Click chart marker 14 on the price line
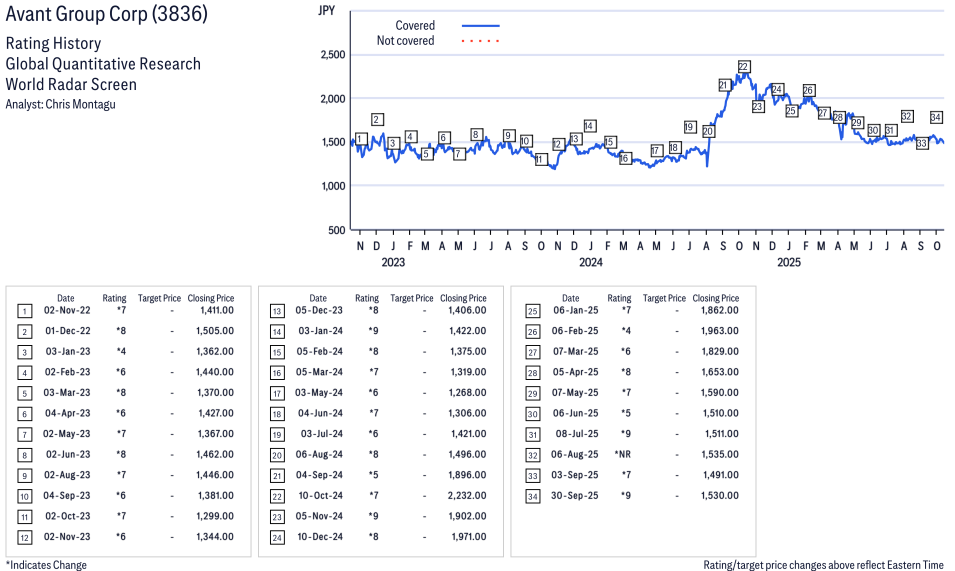This screenshot has width=955, height=571. tap(590, 126)
